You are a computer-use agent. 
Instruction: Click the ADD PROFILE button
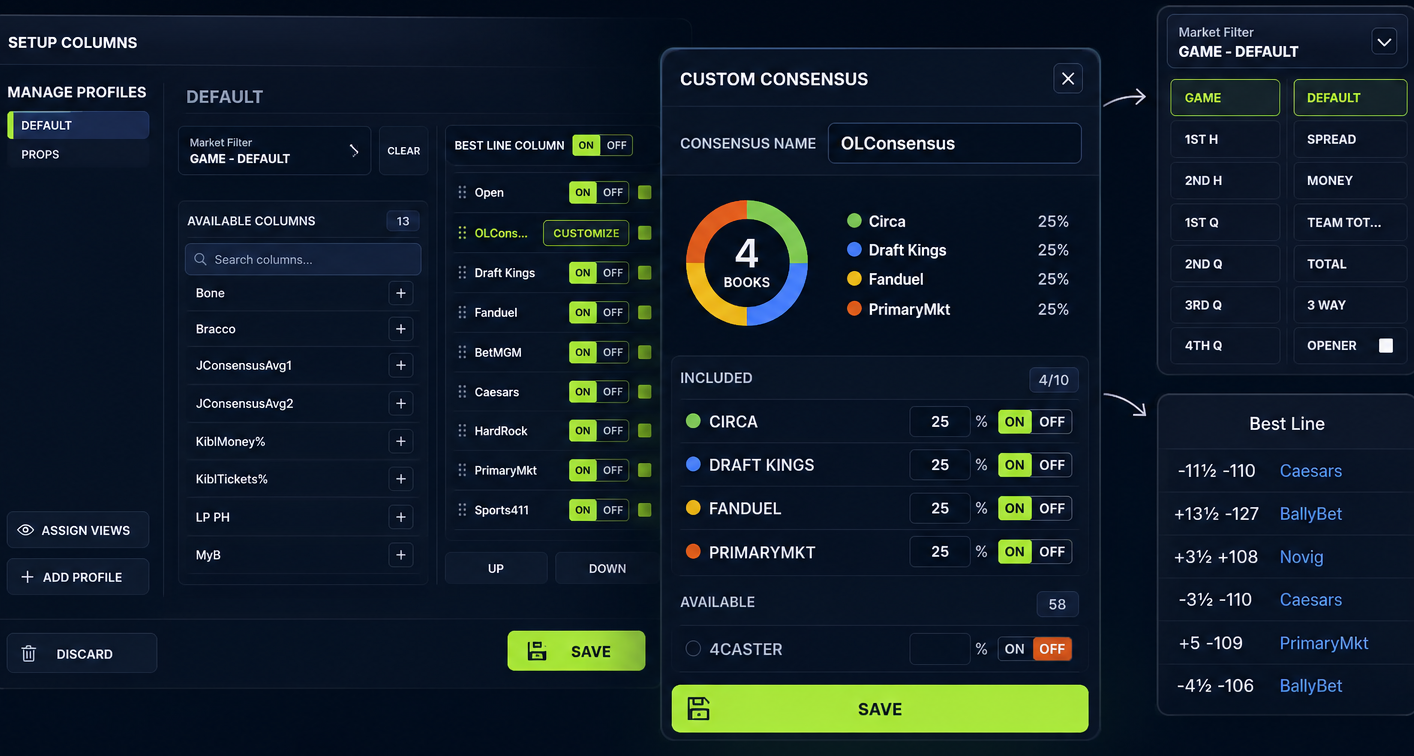coord(78,577)
